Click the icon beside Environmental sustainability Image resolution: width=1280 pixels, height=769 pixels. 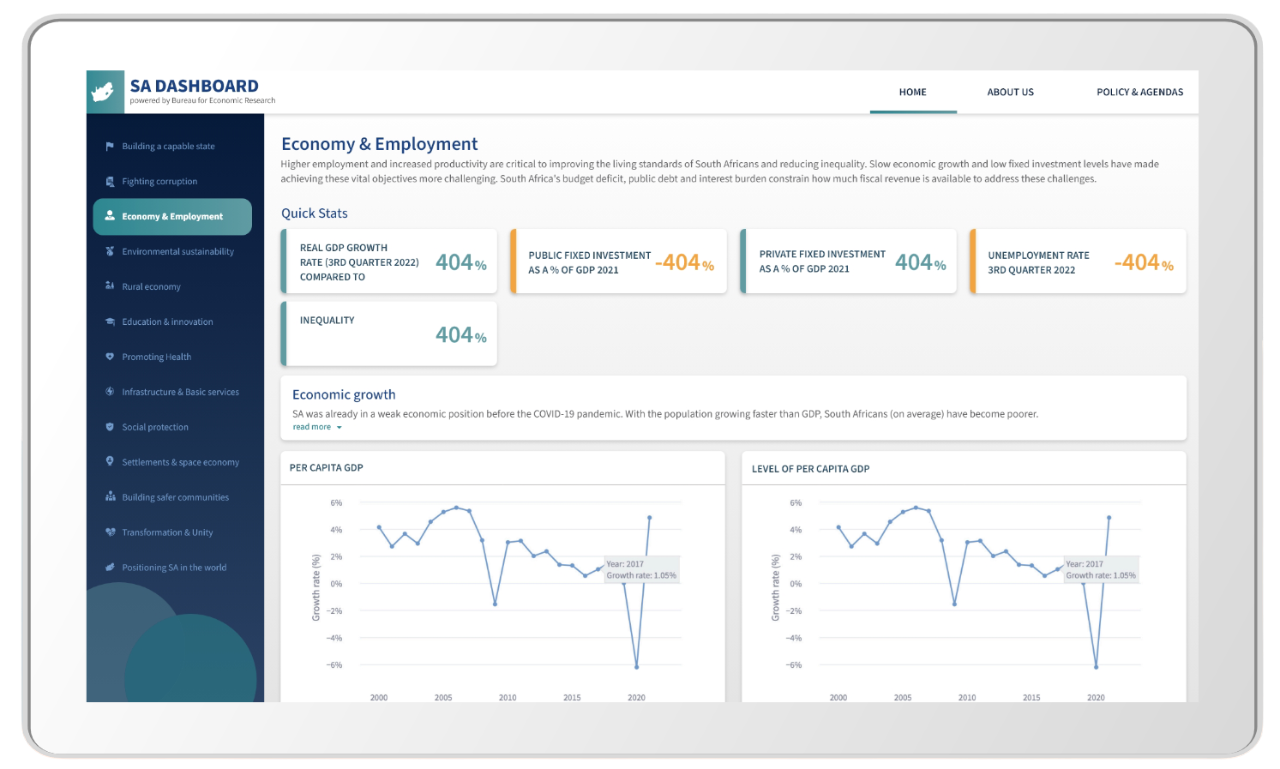(110, 251)
